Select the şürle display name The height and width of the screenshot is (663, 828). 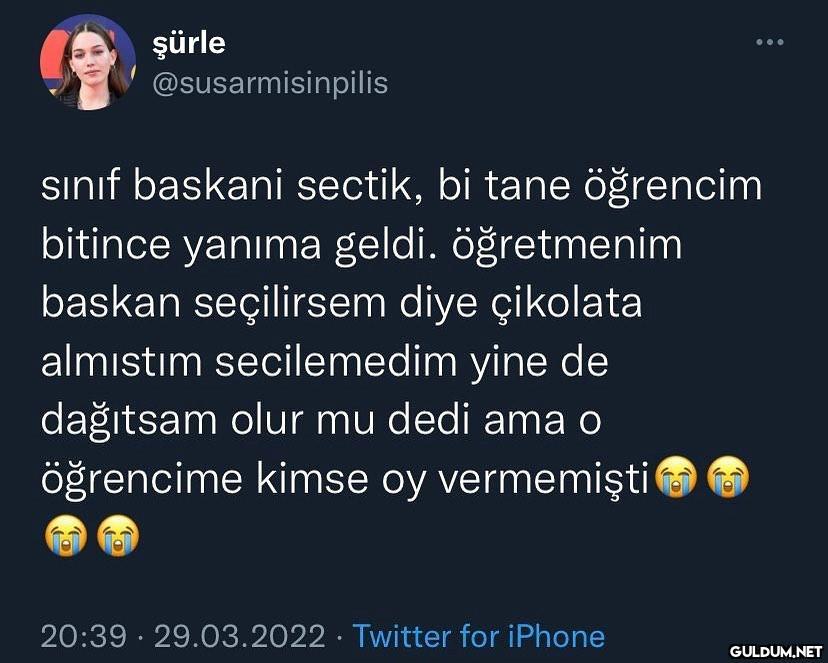pos(189,44)
